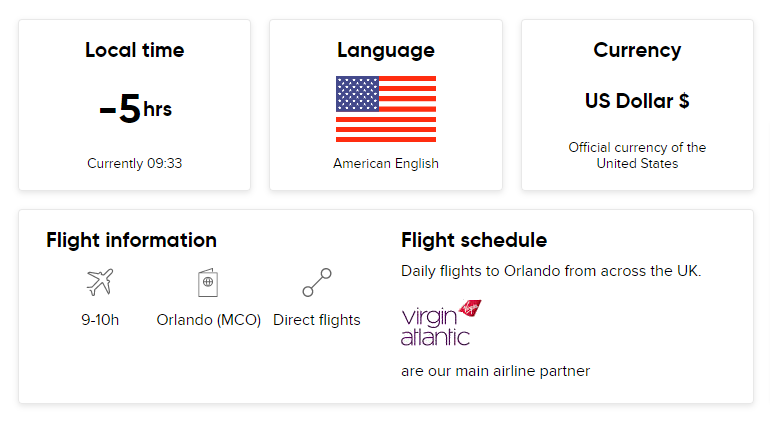Click the Currency heading
This screenshot has height=422, width=770.
tap(637, 51)
